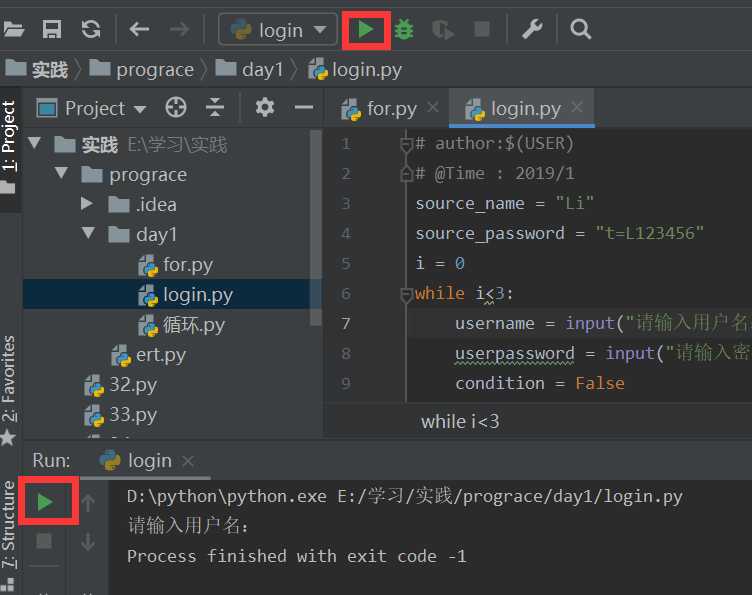This screenshot has width=752, height=595.
Task: Expand the .idea folder arrow
Action: click(87, 203)
